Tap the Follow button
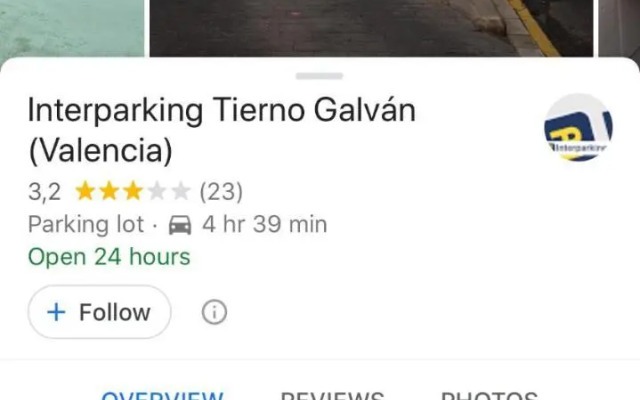Image resolution: width=640 pixels, height=400 pixels. click(99, 312)
